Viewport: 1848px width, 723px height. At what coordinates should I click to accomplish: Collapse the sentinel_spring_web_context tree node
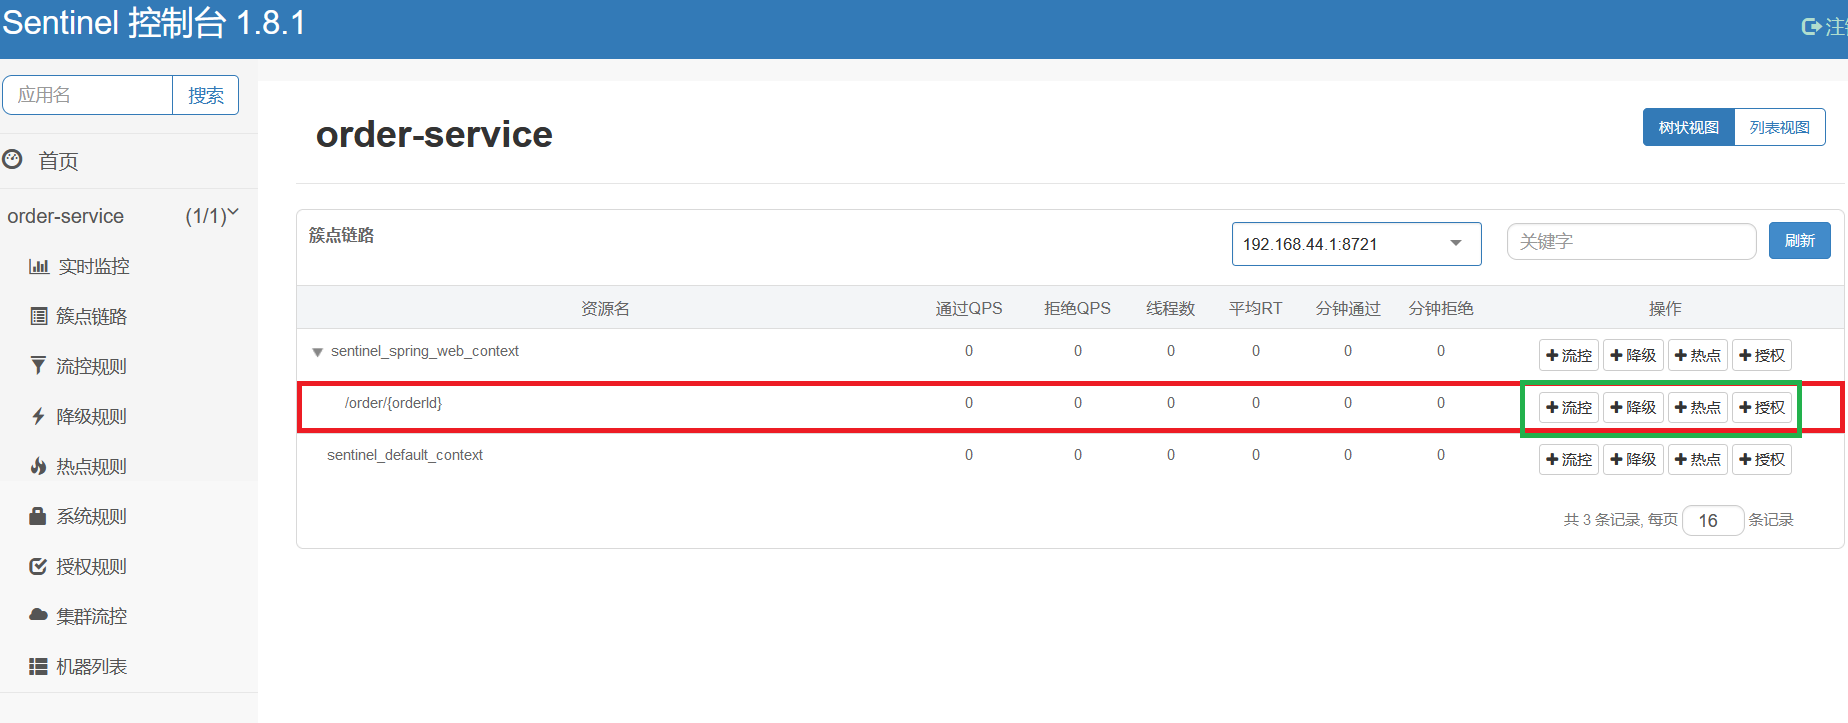point(317,352)
